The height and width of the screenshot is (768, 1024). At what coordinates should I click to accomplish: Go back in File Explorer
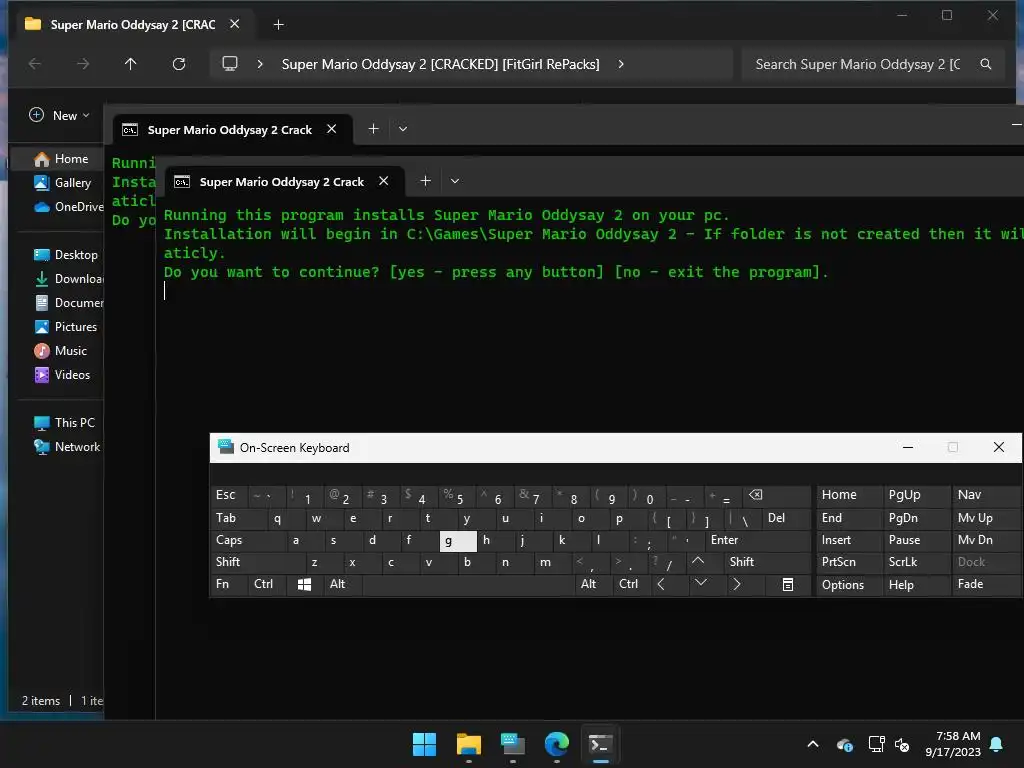35,64
